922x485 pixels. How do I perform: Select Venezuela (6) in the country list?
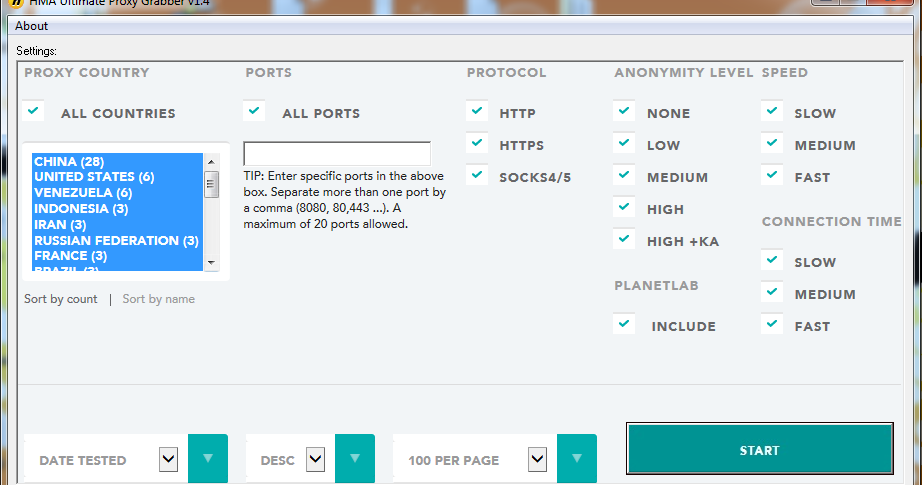click(x=118, y=193)
